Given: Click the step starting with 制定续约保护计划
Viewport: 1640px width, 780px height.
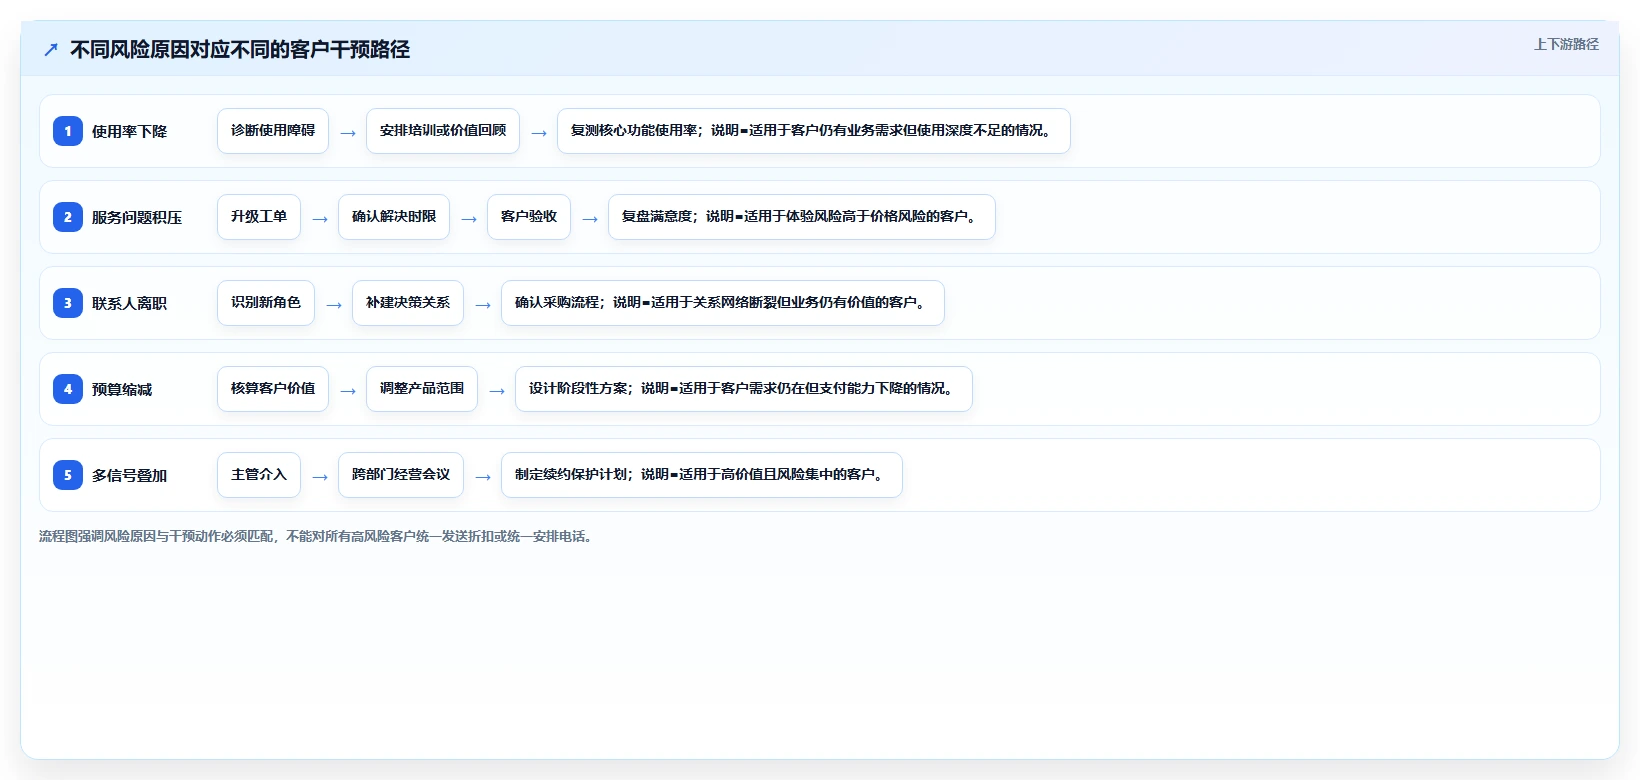Looking at the screenshot, I should 702,475.
